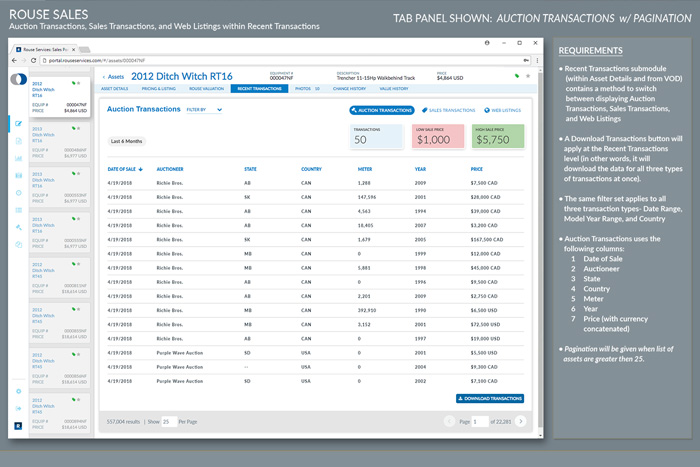Click the Download Transactions button
Screen dimensions: 700x467
(x=490, y=398)
